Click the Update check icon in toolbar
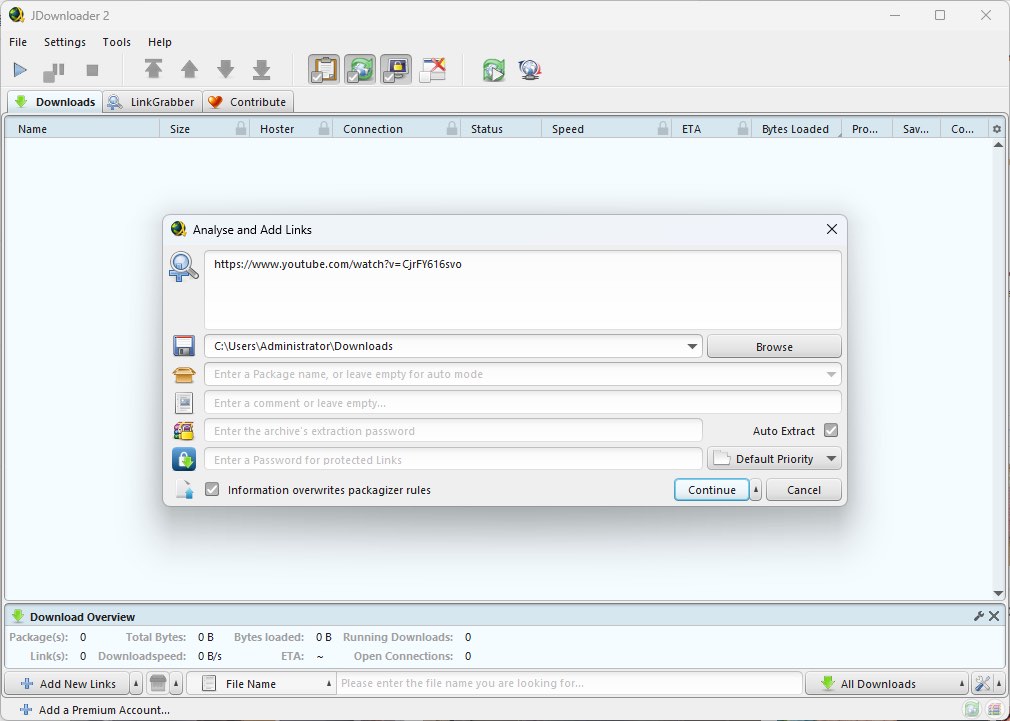The width and height of the screenshot is (1010, 721). pos(493,70)
